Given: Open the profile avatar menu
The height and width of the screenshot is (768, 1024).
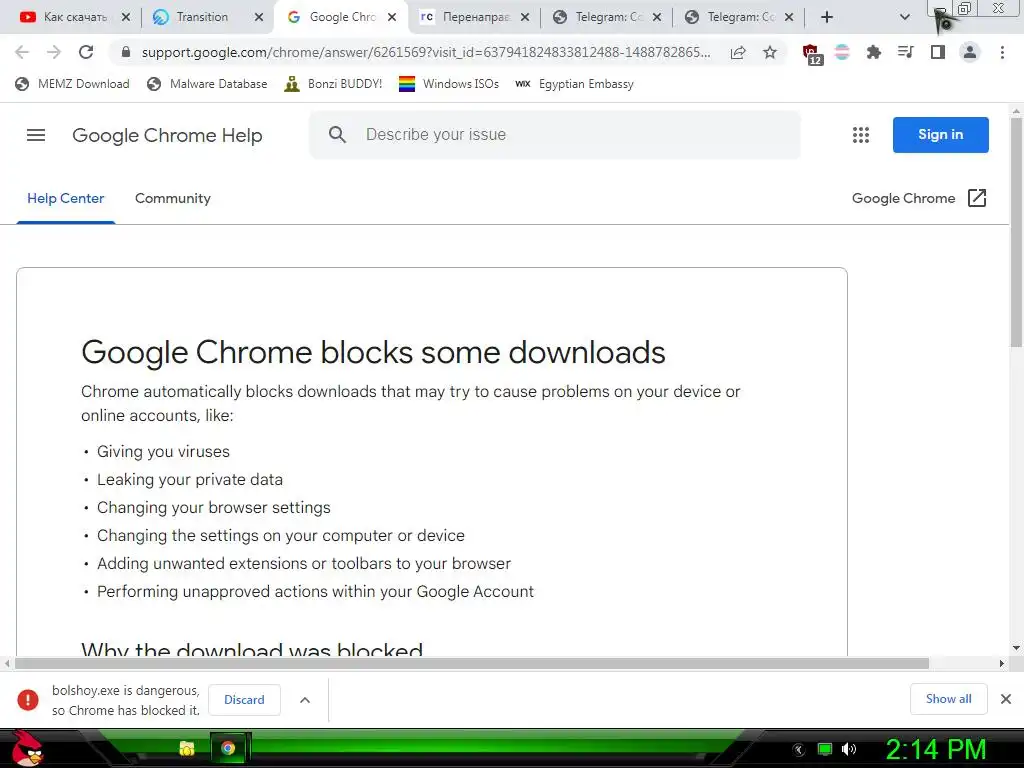Looking at the screenshot, I should 970,52.
